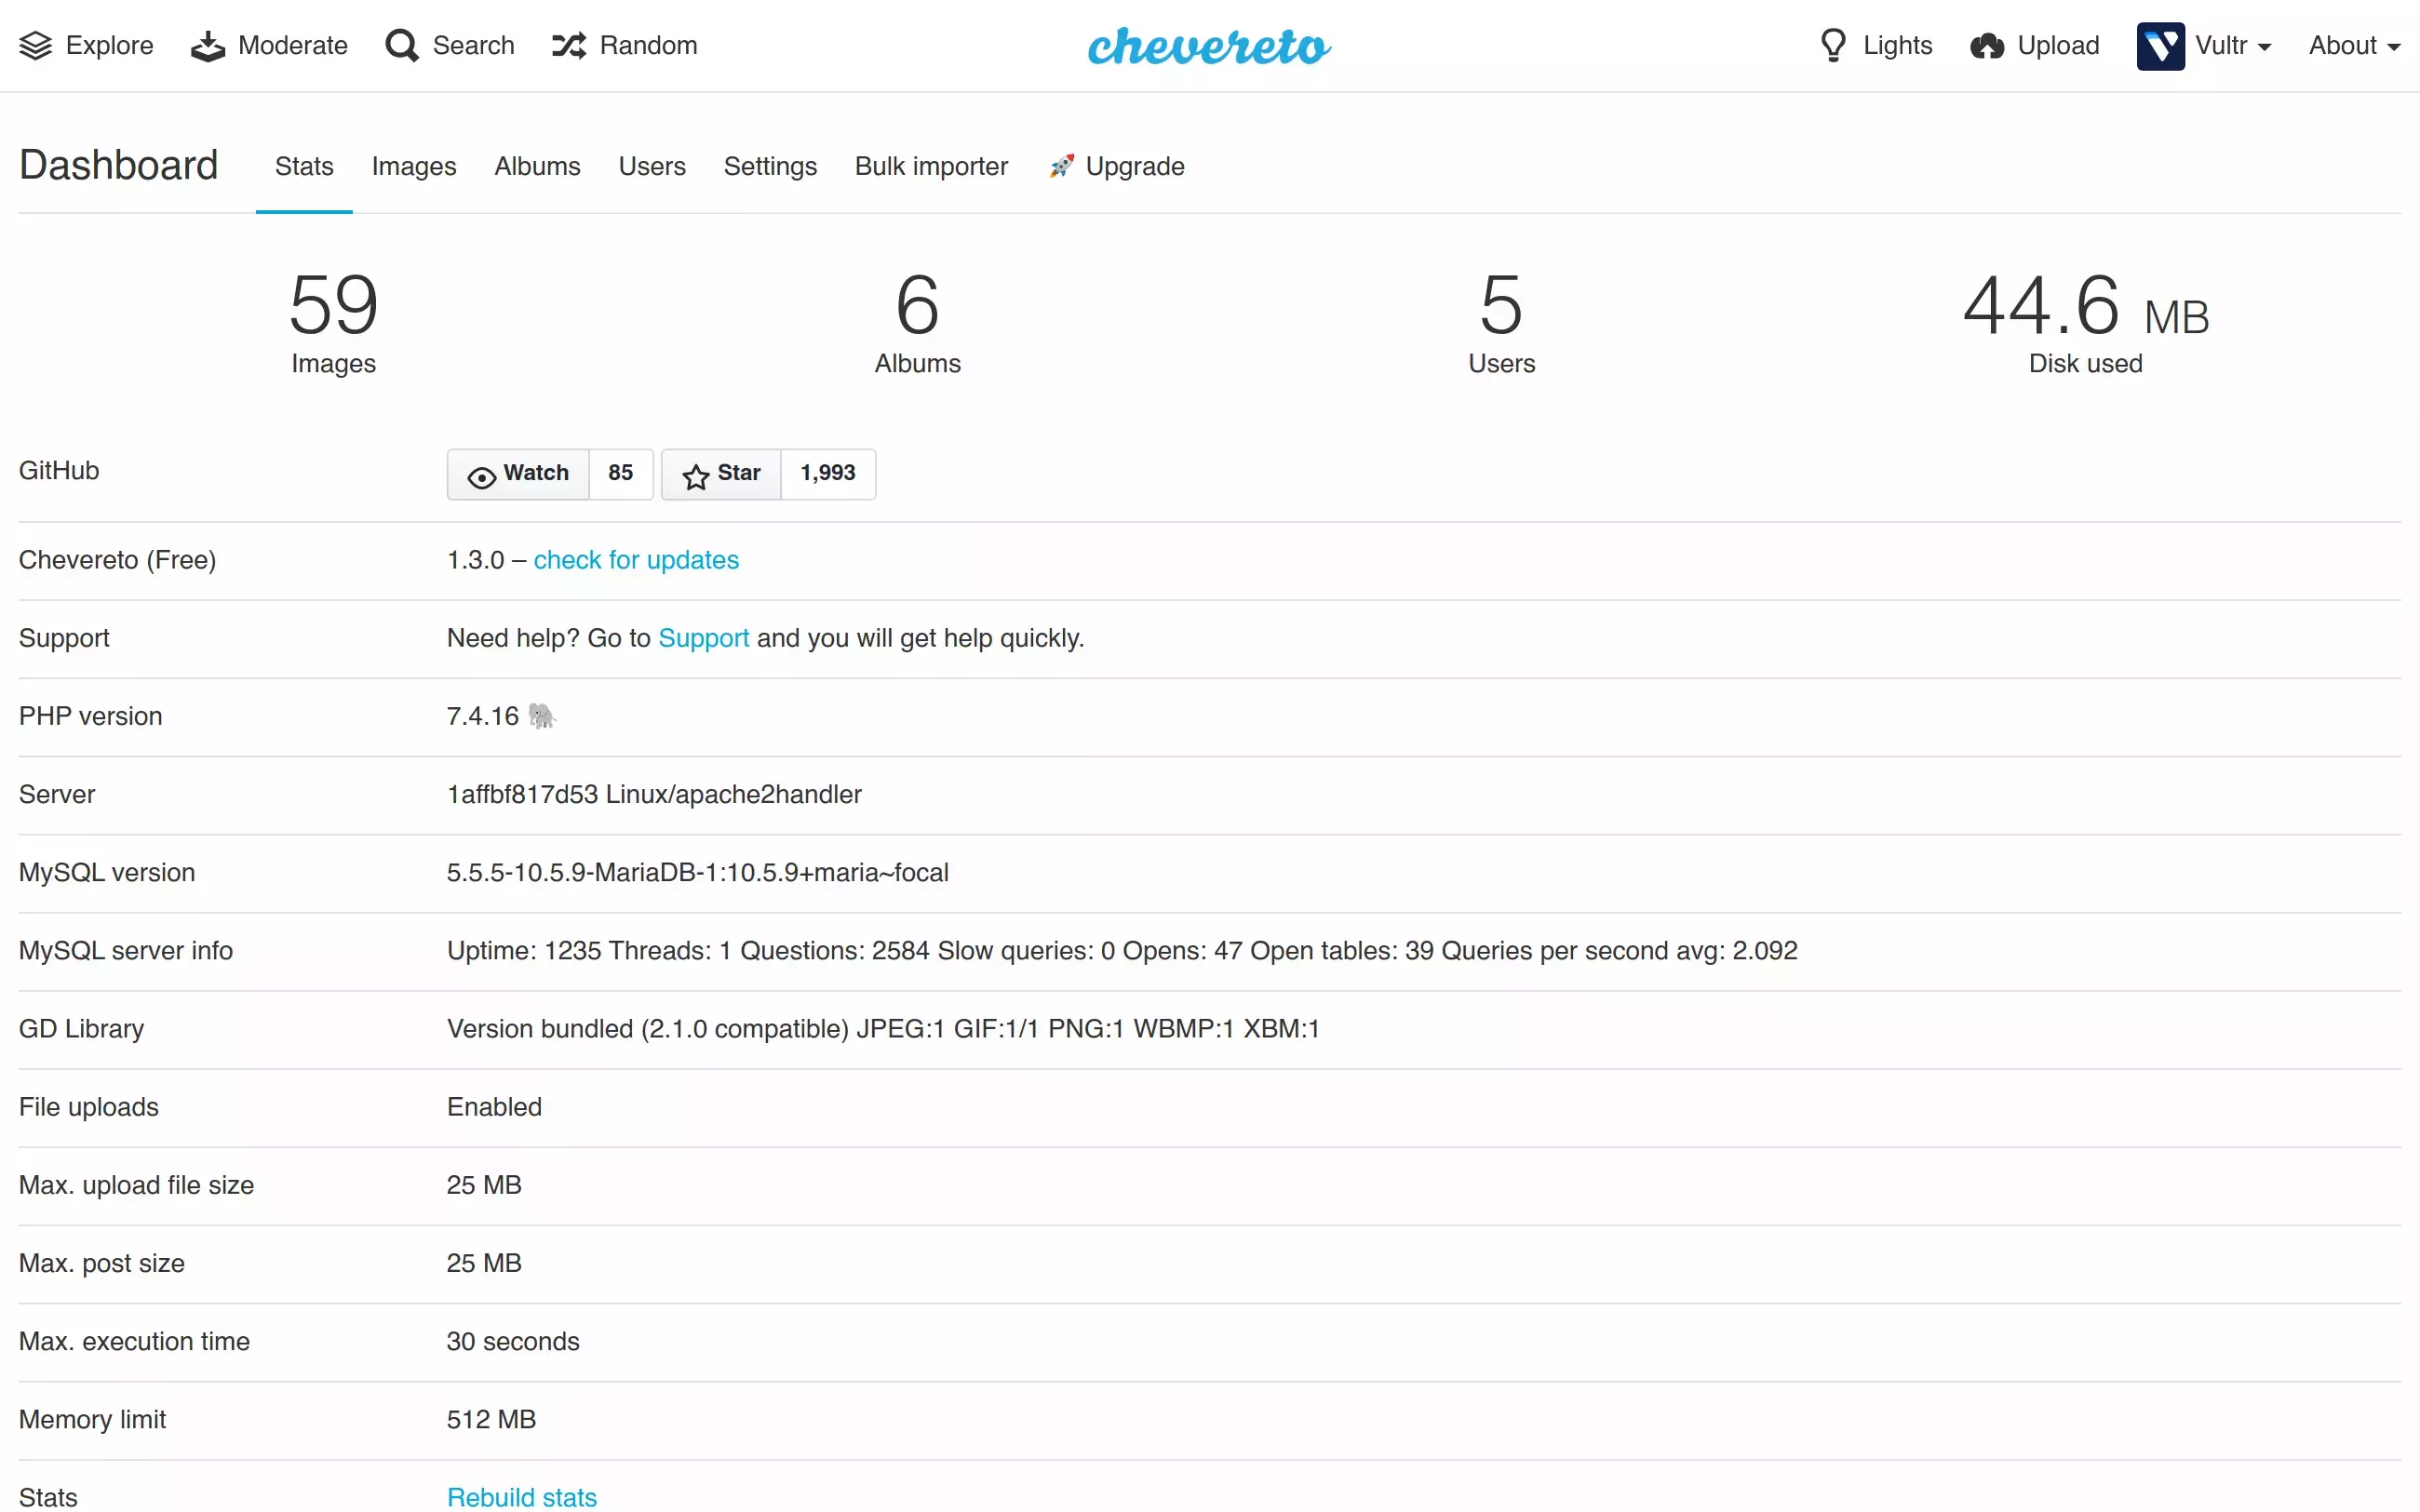The width and height of the screenshot is (2420, 1512).
Task: Go to the Bulk importer tab
Action: point(930,166)
